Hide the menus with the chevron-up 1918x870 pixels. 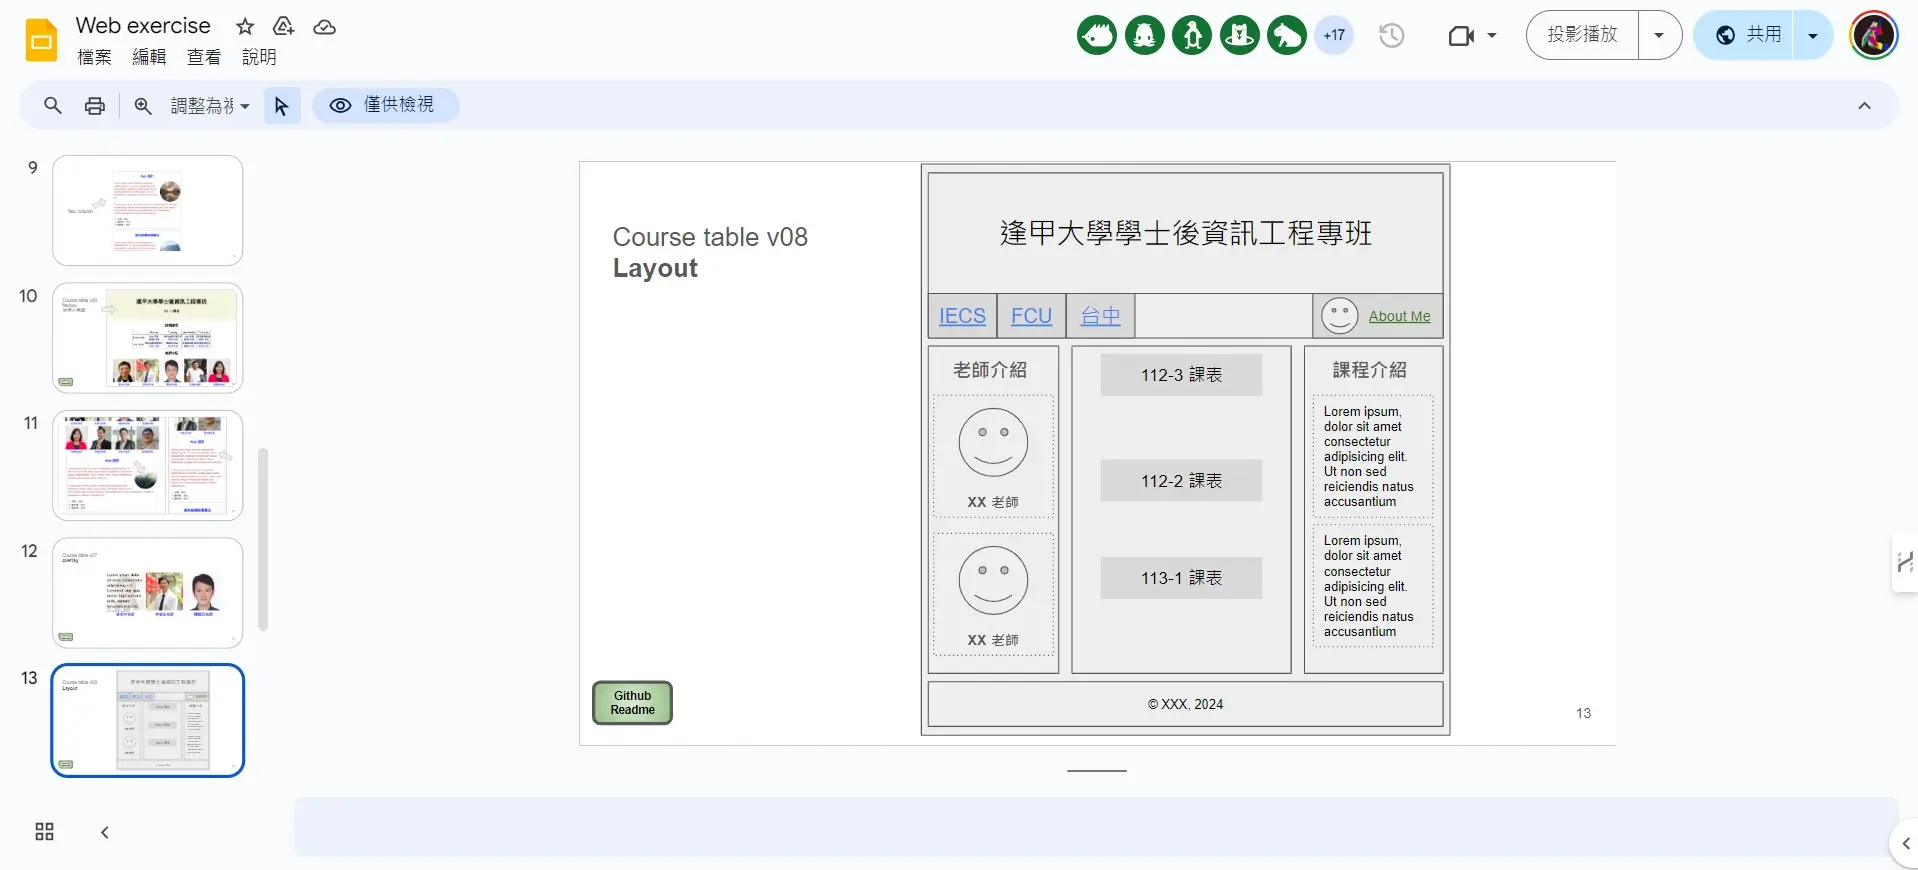(x=1864, y=106)
